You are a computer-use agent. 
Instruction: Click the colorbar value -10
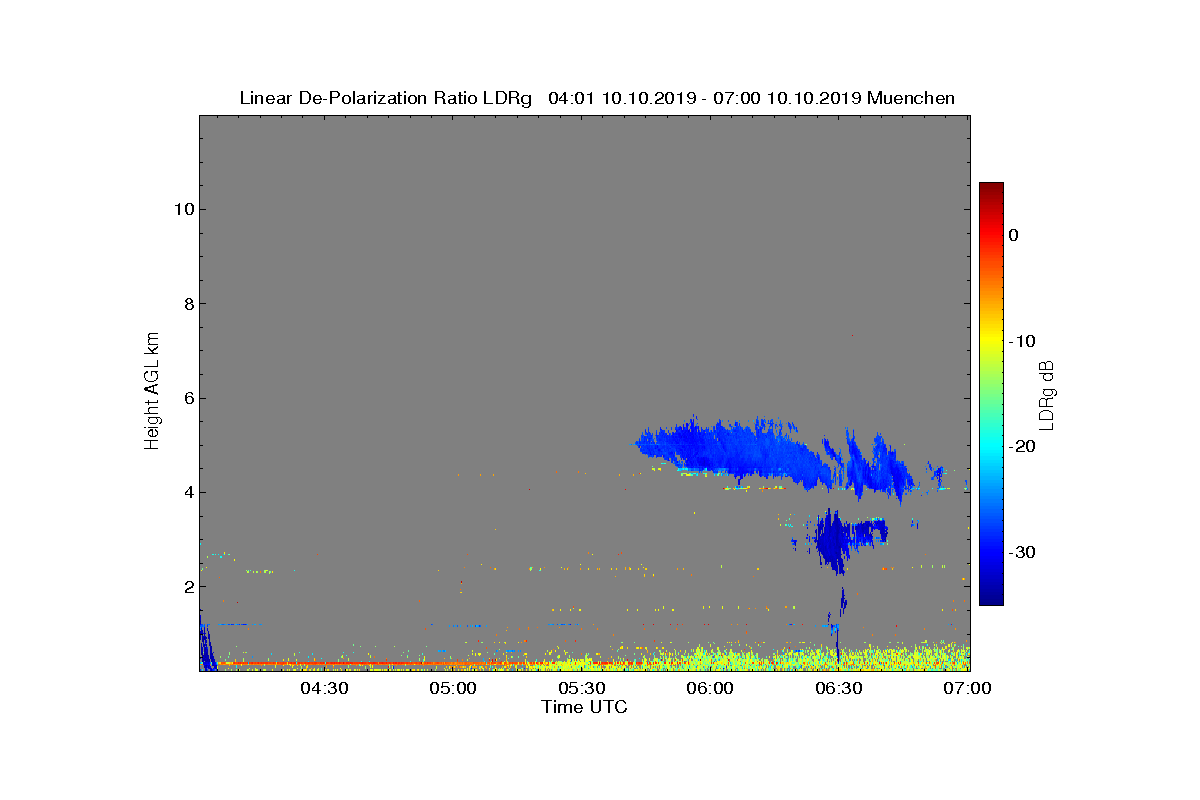click(1022, 341)
